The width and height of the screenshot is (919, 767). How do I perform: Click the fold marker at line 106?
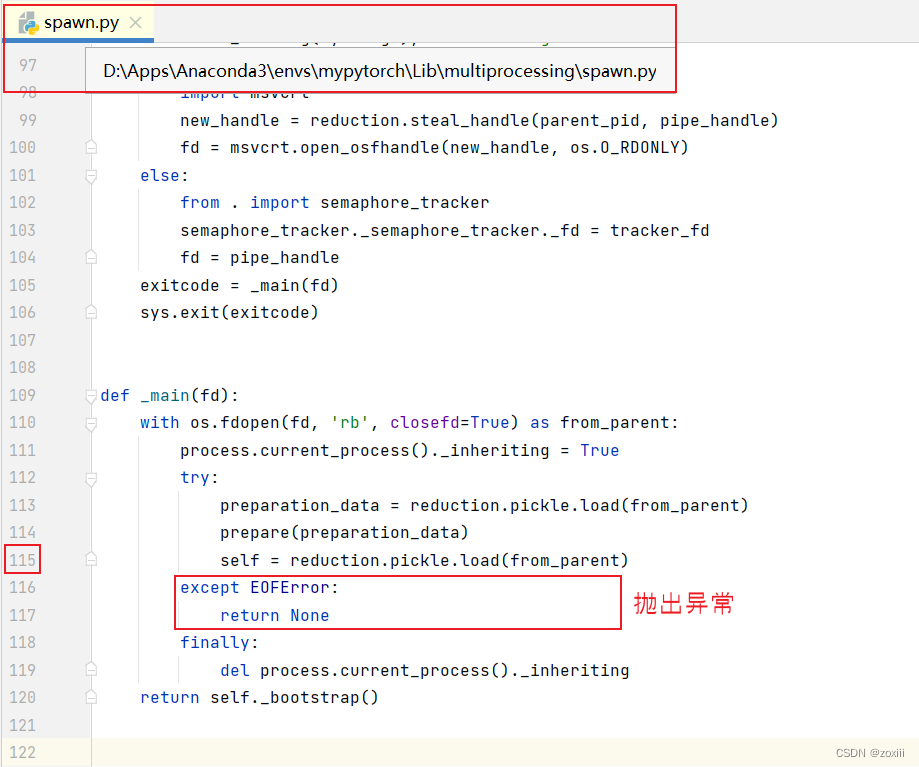tap(89, 312)
